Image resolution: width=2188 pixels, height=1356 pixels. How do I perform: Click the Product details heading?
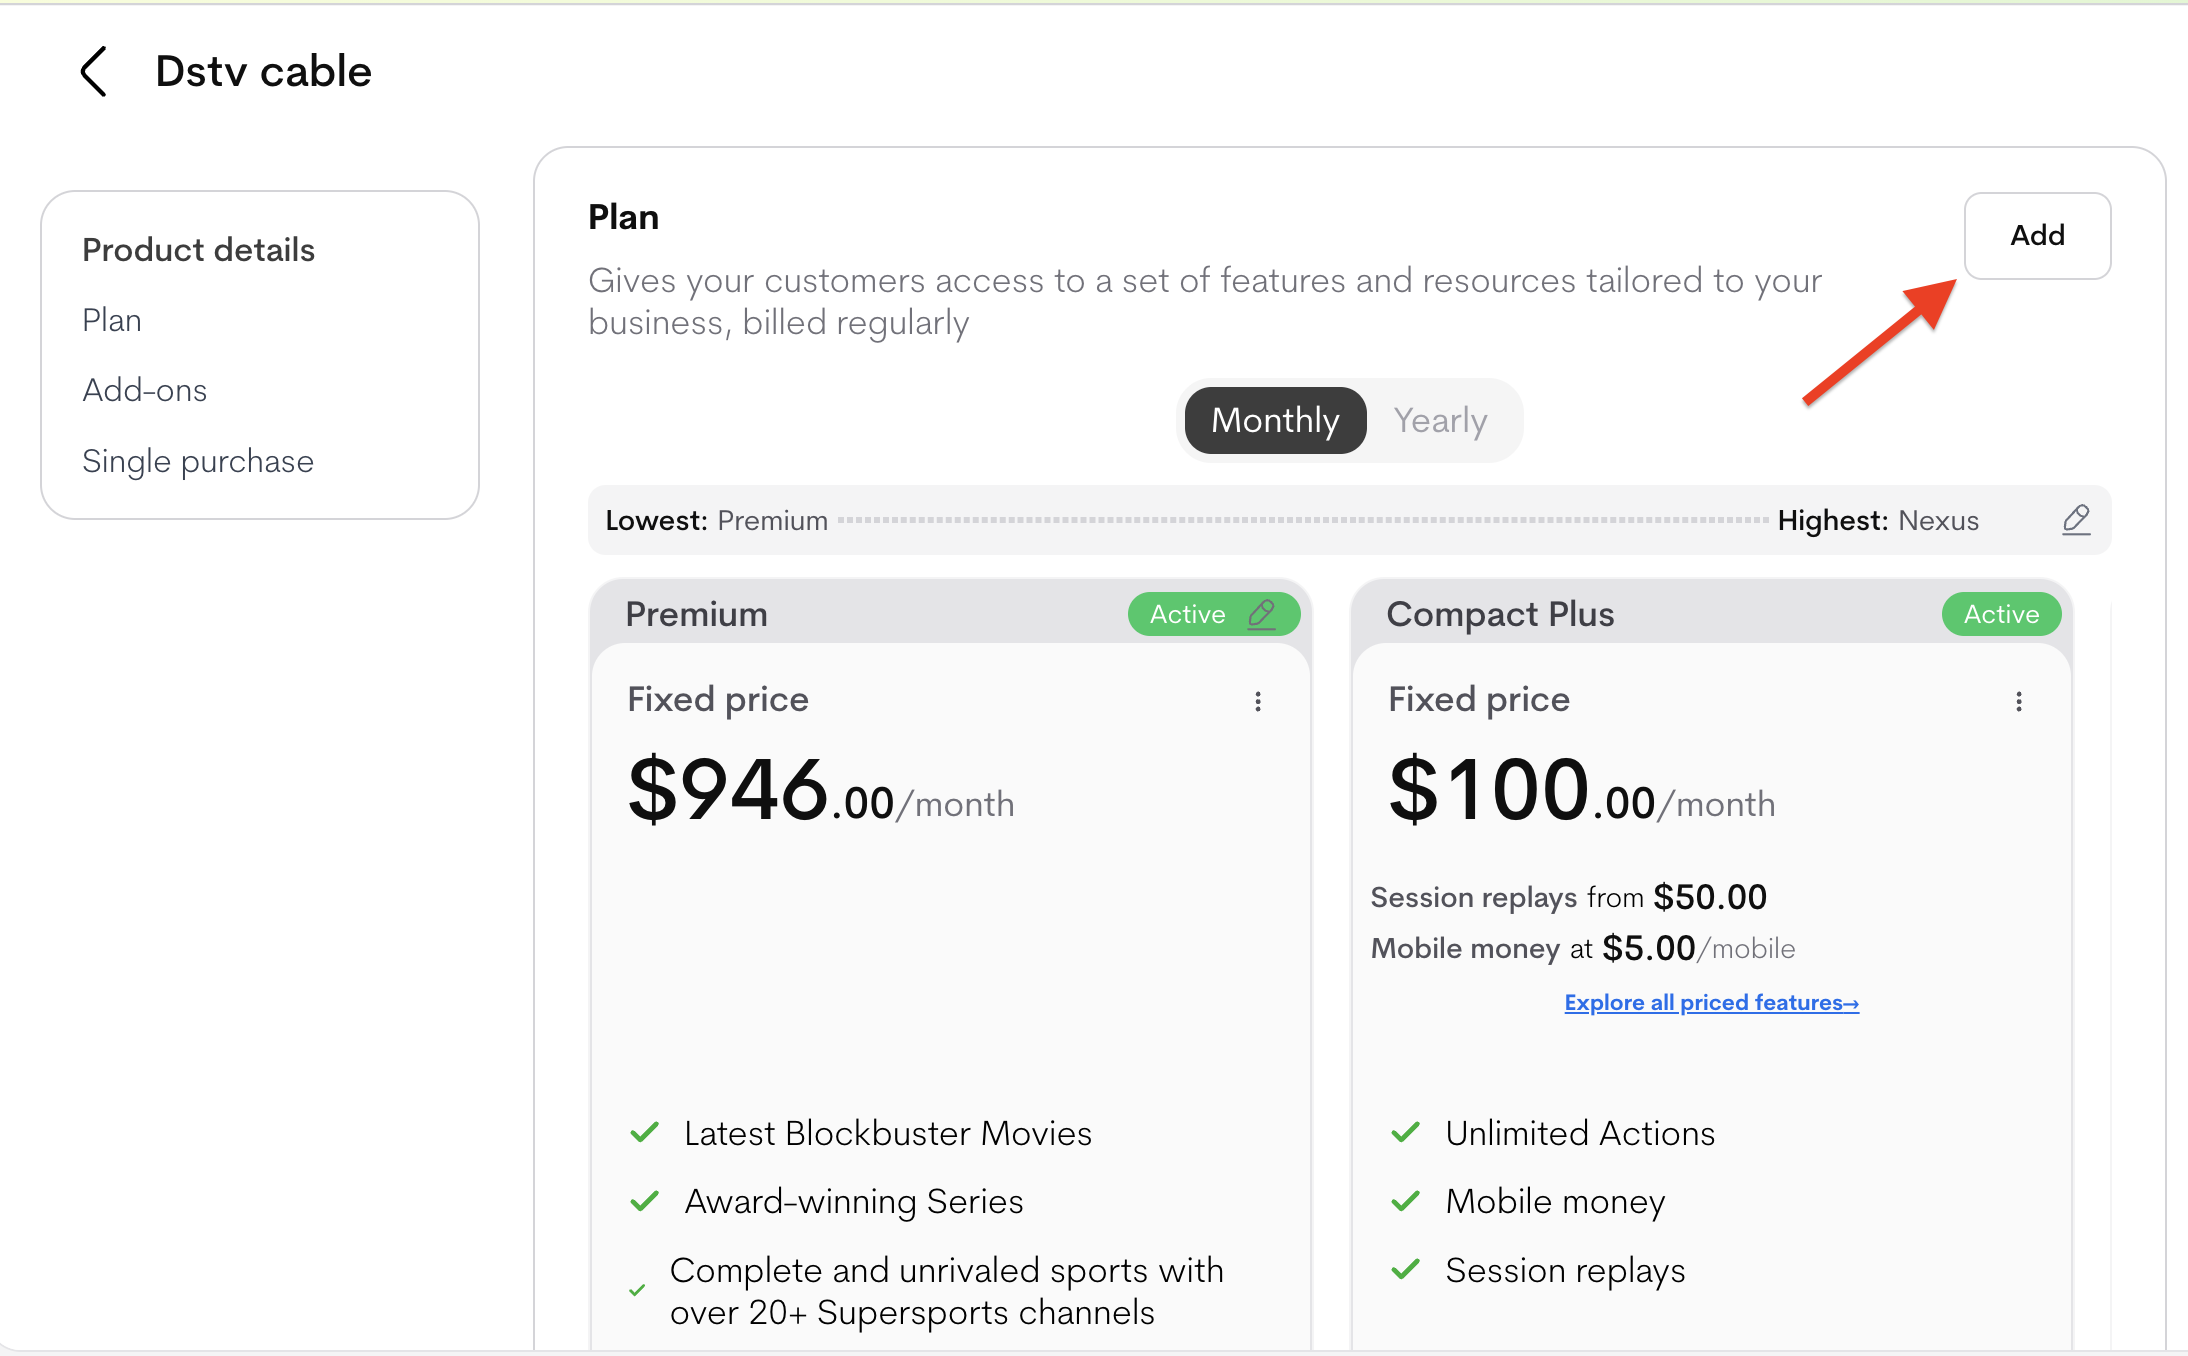[x=199, y=250]
